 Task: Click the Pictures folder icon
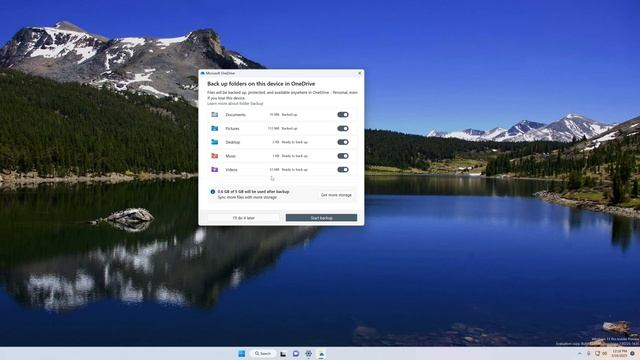[x=214, y=129]
